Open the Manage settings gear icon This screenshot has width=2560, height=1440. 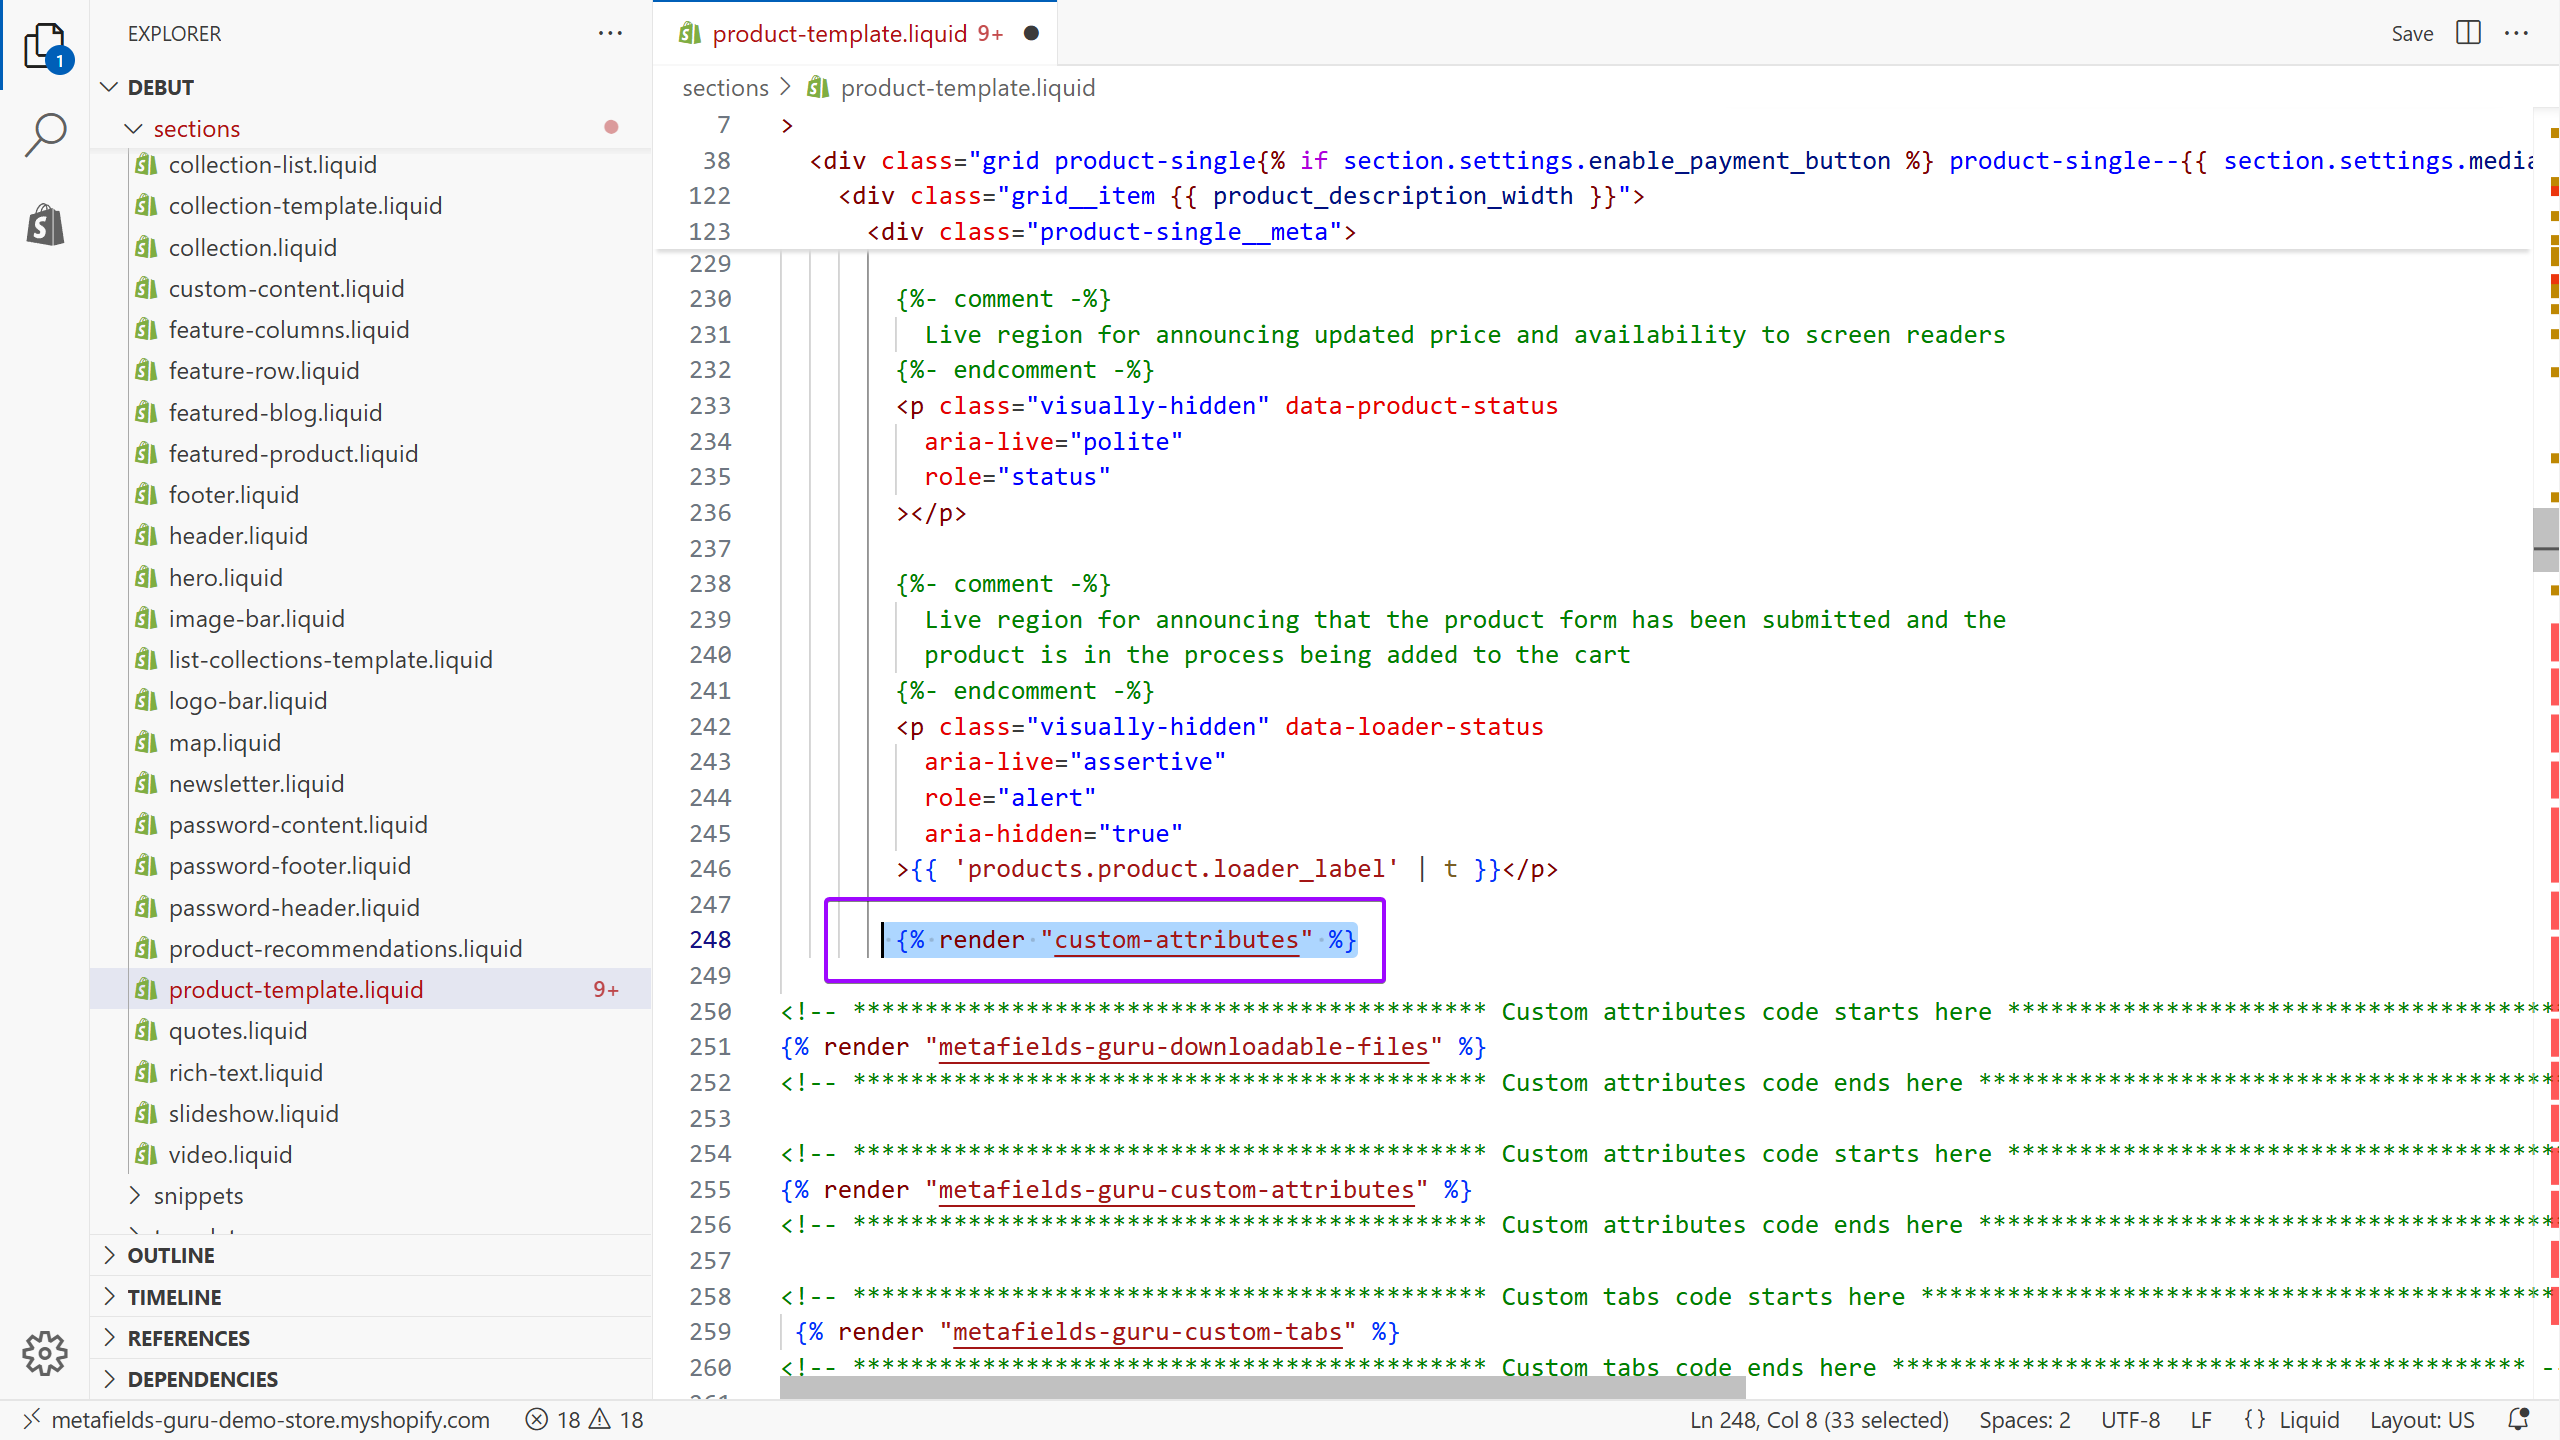coord(45,1353)
